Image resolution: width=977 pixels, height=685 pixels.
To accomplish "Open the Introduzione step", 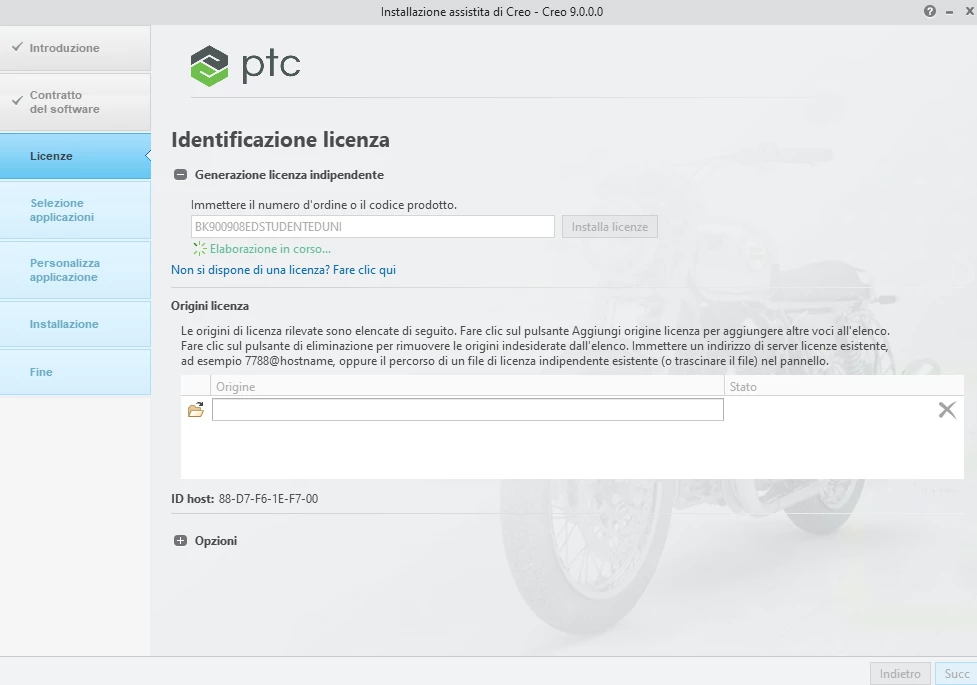I will pos(75,48).
